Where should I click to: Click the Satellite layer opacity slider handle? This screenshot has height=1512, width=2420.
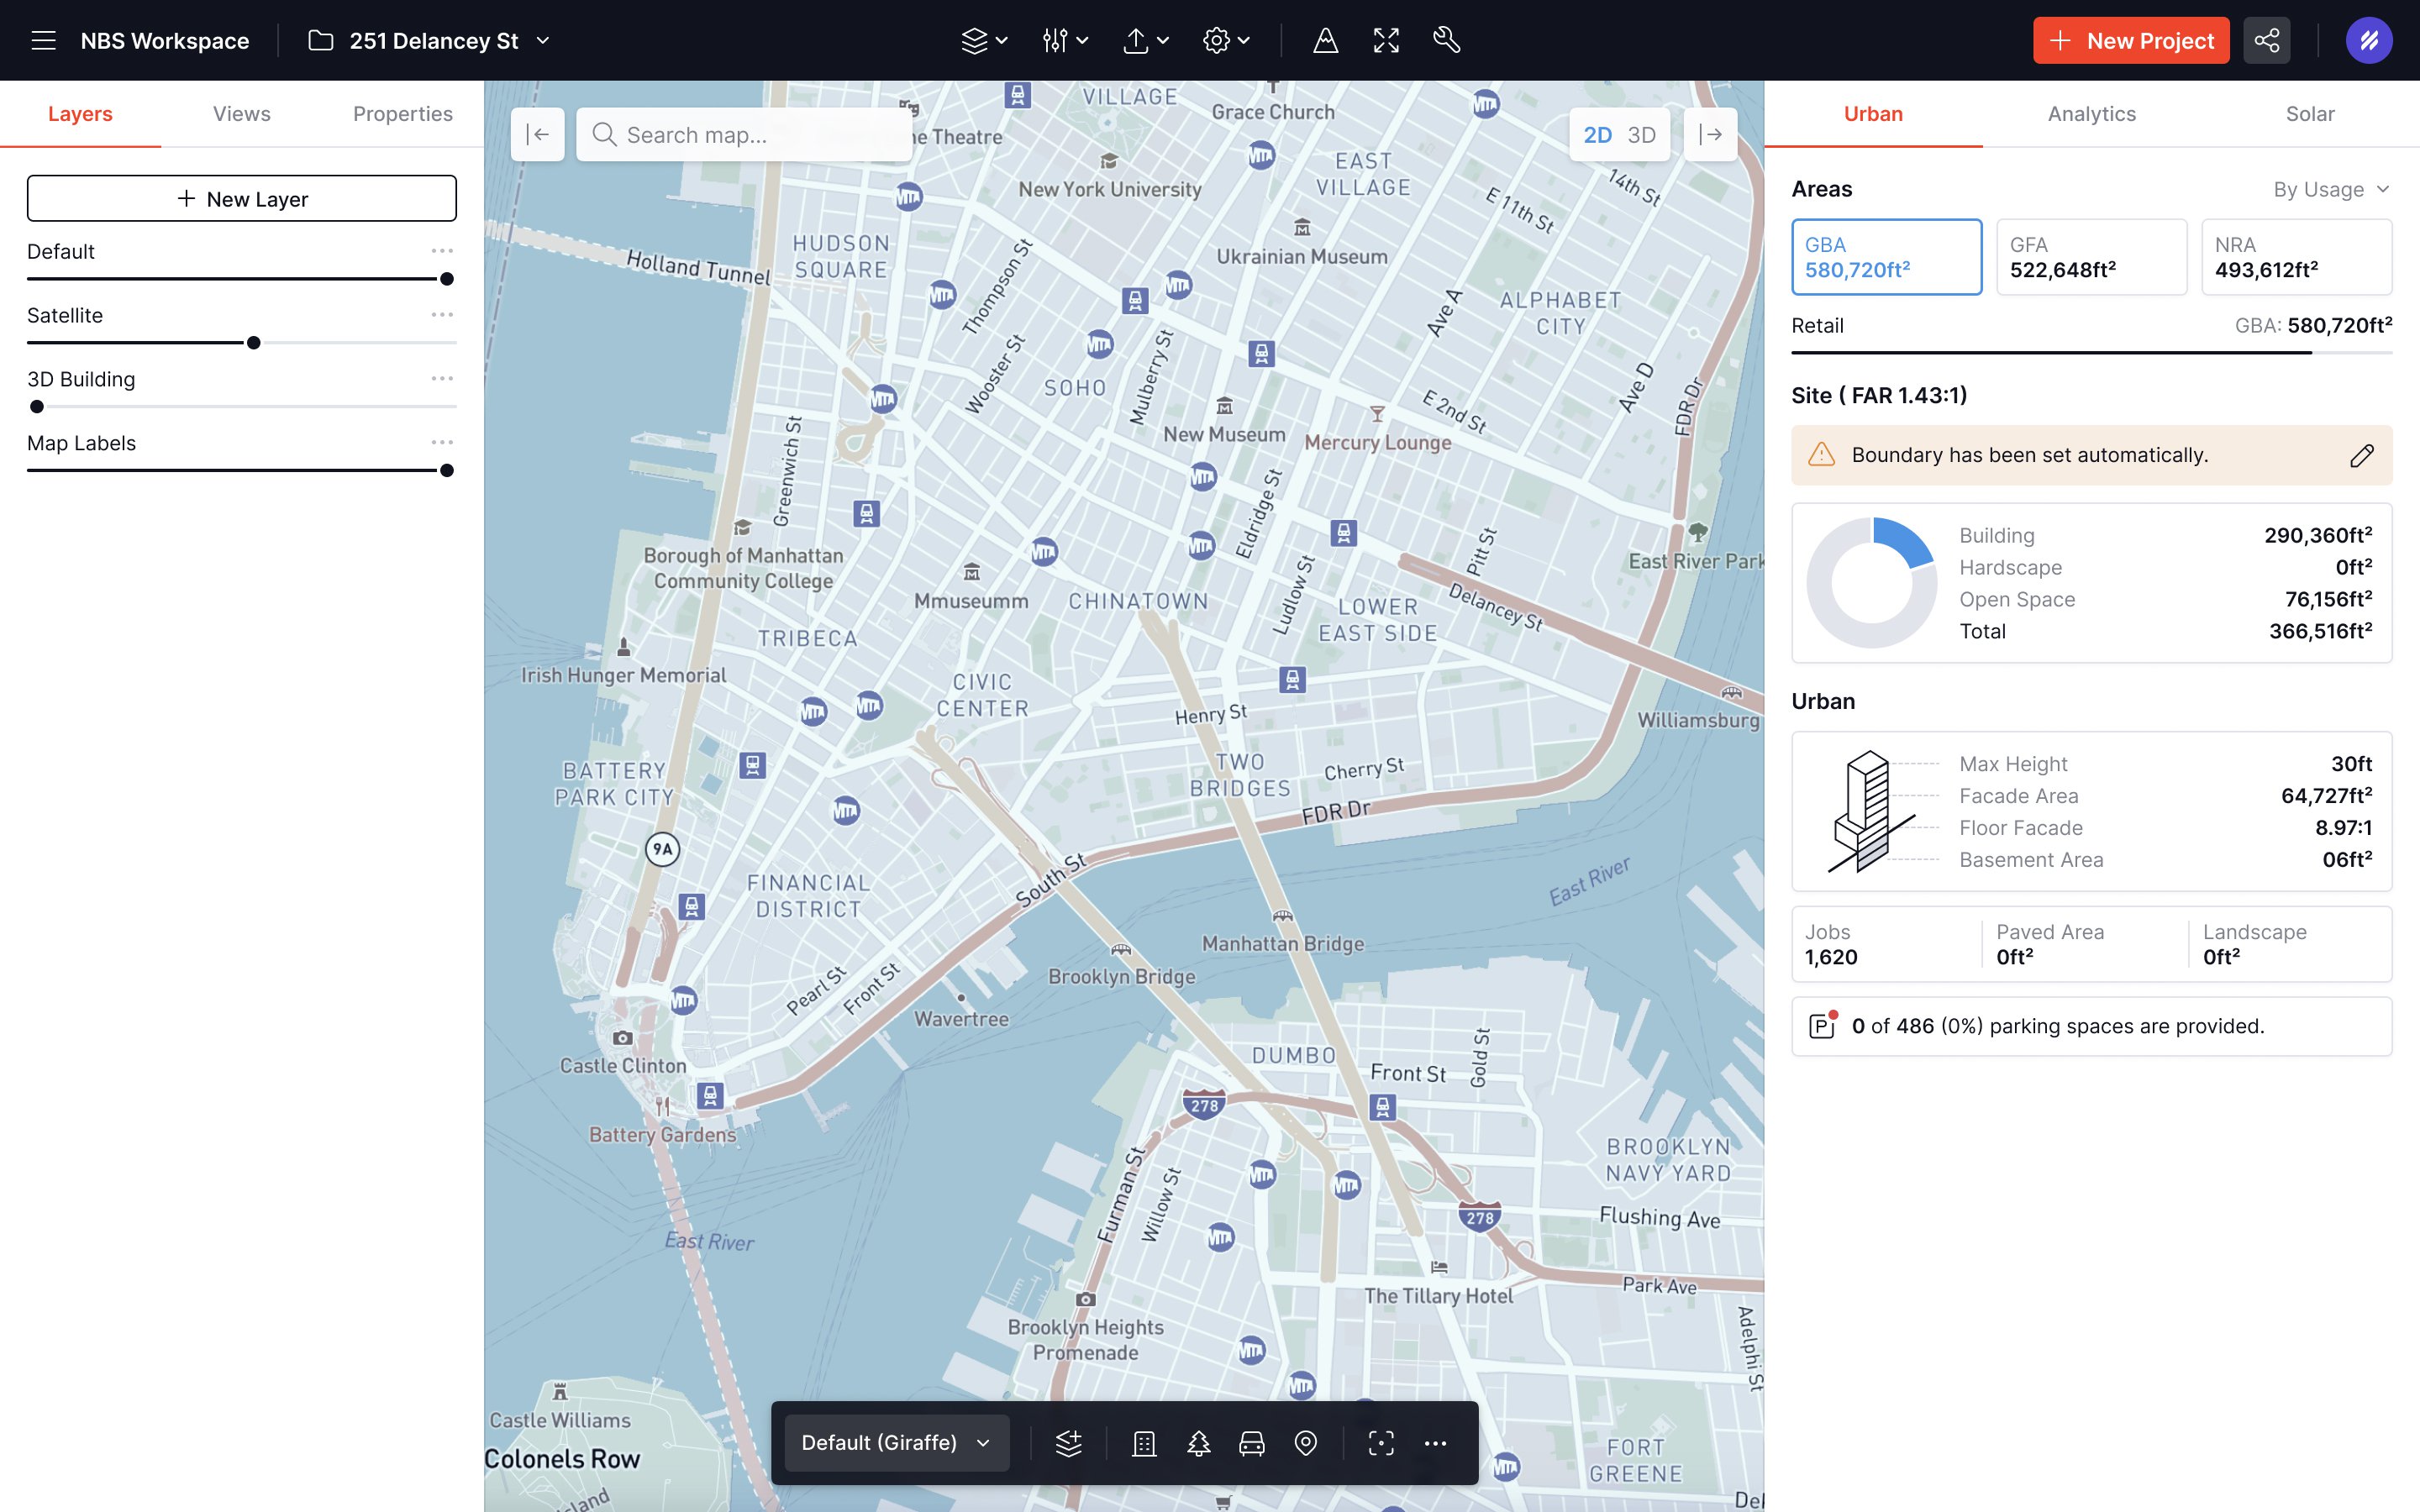pyautogui.click(x=254, y=343)
